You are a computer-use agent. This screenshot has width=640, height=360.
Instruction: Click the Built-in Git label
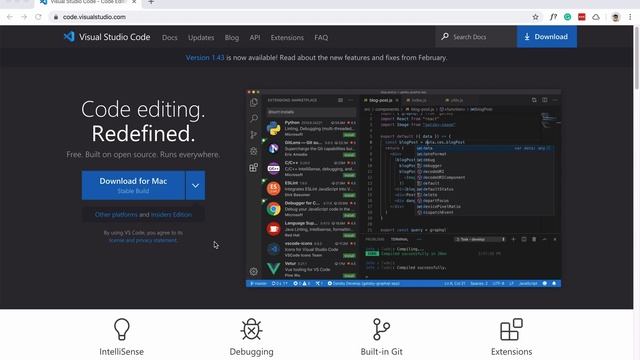[x=381, y=351]
